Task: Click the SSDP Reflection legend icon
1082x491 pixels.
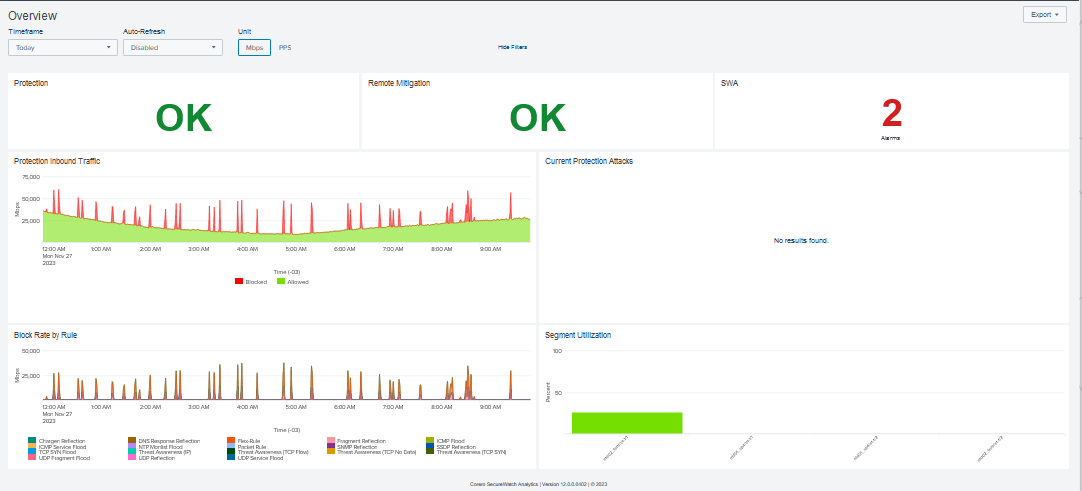Action: tap(430, 446)
